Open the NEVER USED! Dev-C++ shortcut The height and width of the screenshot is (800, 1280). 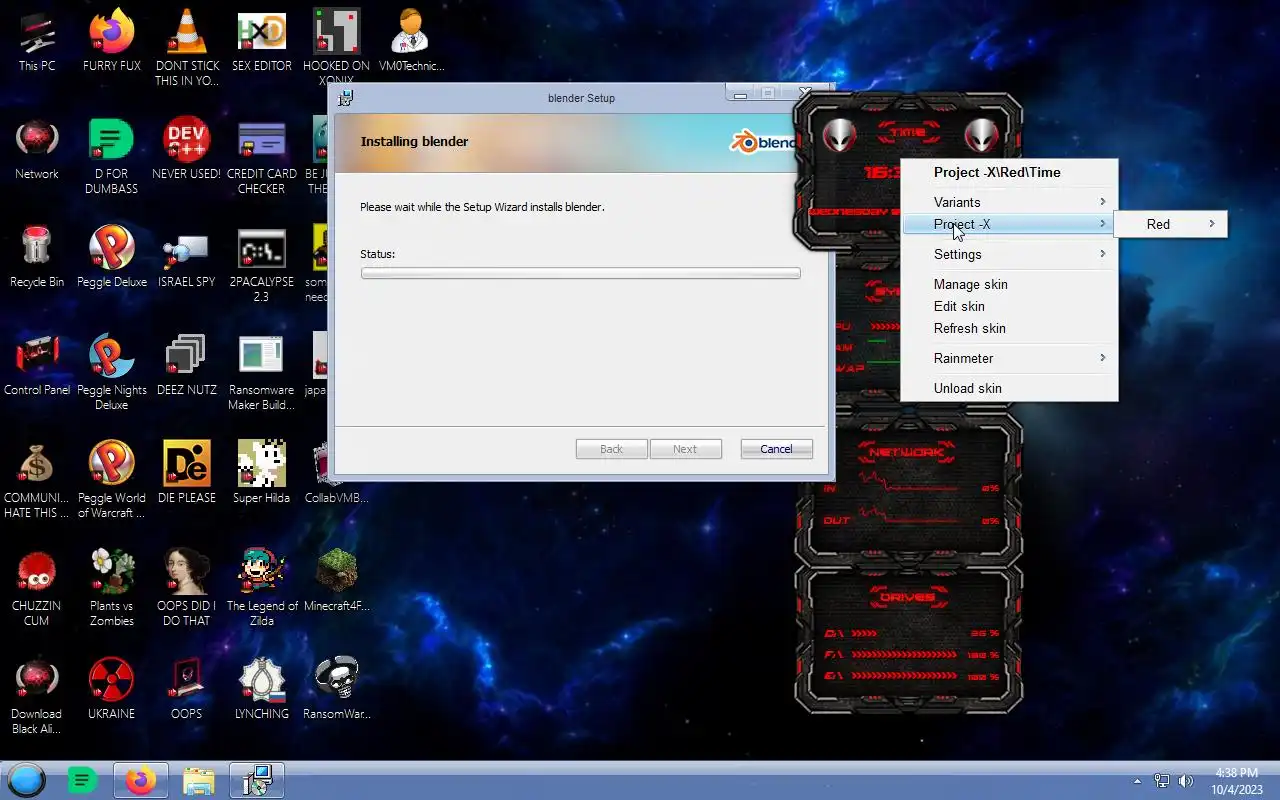[x=187, y=148]
